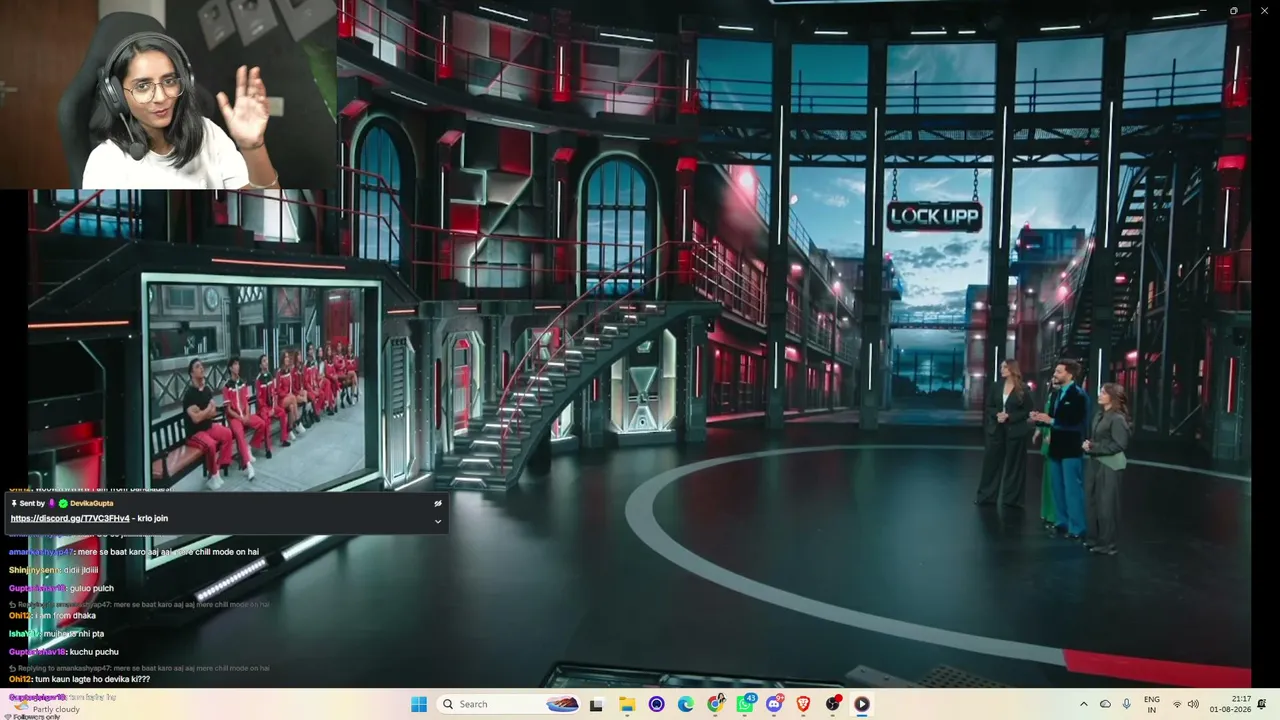This screenshot has height=720, width=1280.
Task: Close the video player window
Action: [x=1263, y=11]
